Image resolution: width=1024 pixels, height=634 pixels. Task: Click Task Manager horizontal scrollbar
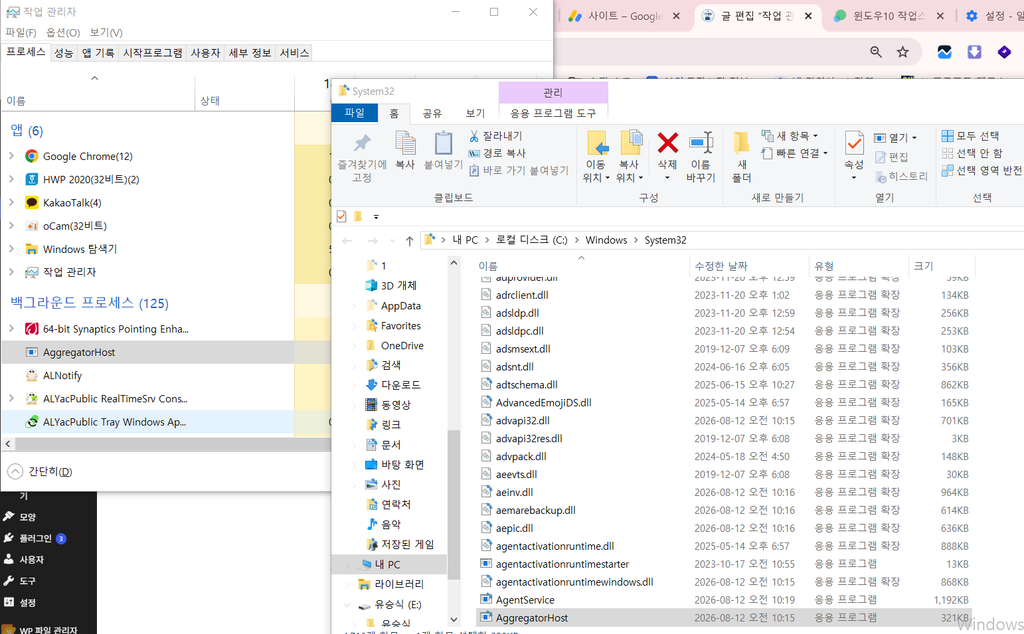click(173, 444)
